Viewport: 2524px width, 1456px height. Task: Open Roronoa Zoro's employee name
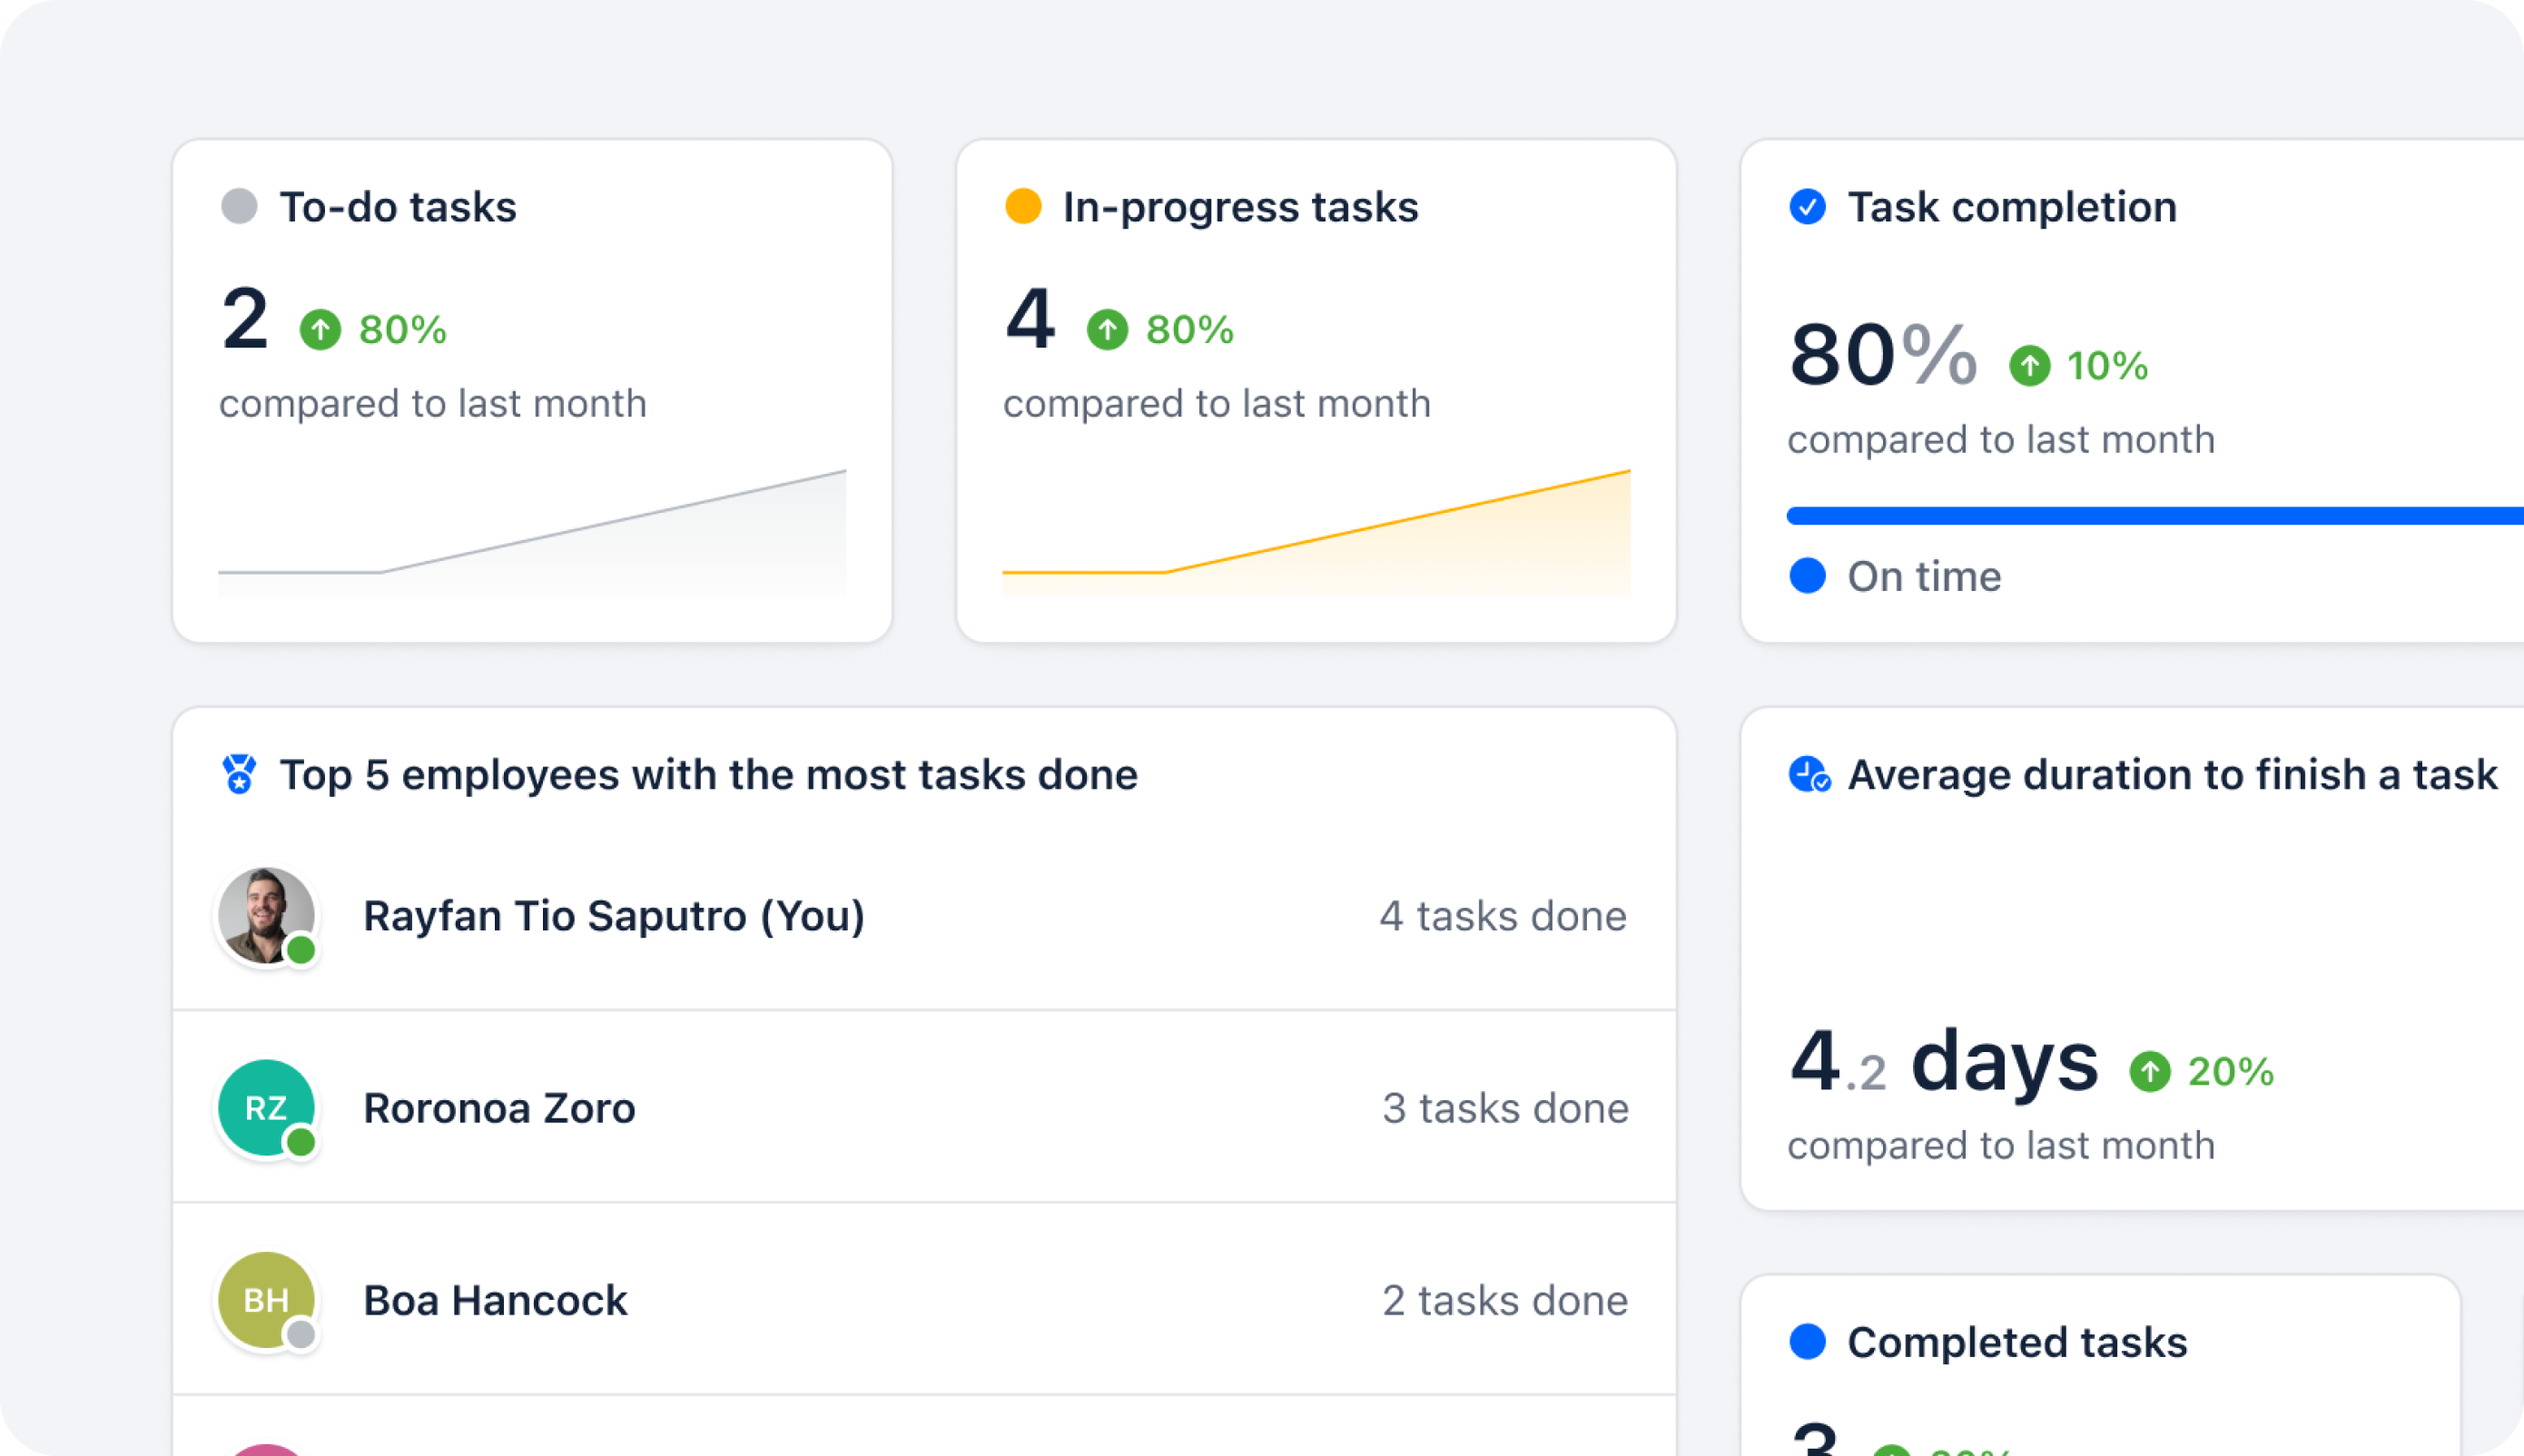click(499, 1108)
